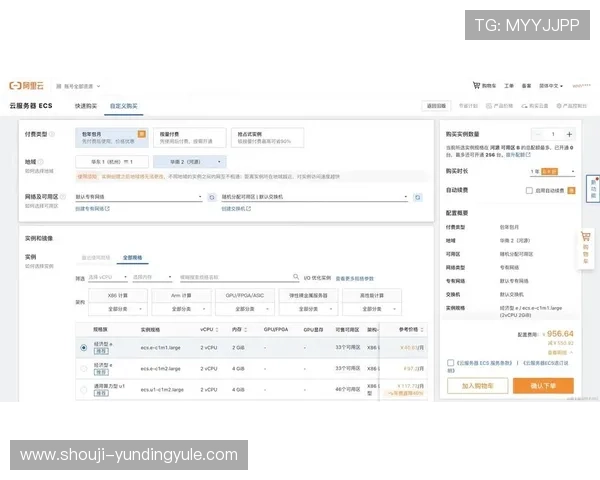Click the info icon next to 地域
The width and height of the screenshot is (600, 480).
41,162
